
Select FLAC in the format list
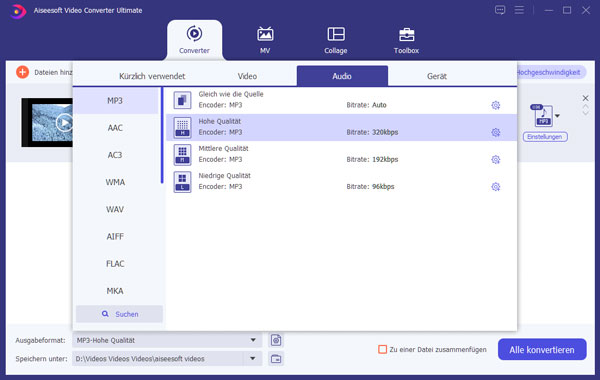coord(115,264)
